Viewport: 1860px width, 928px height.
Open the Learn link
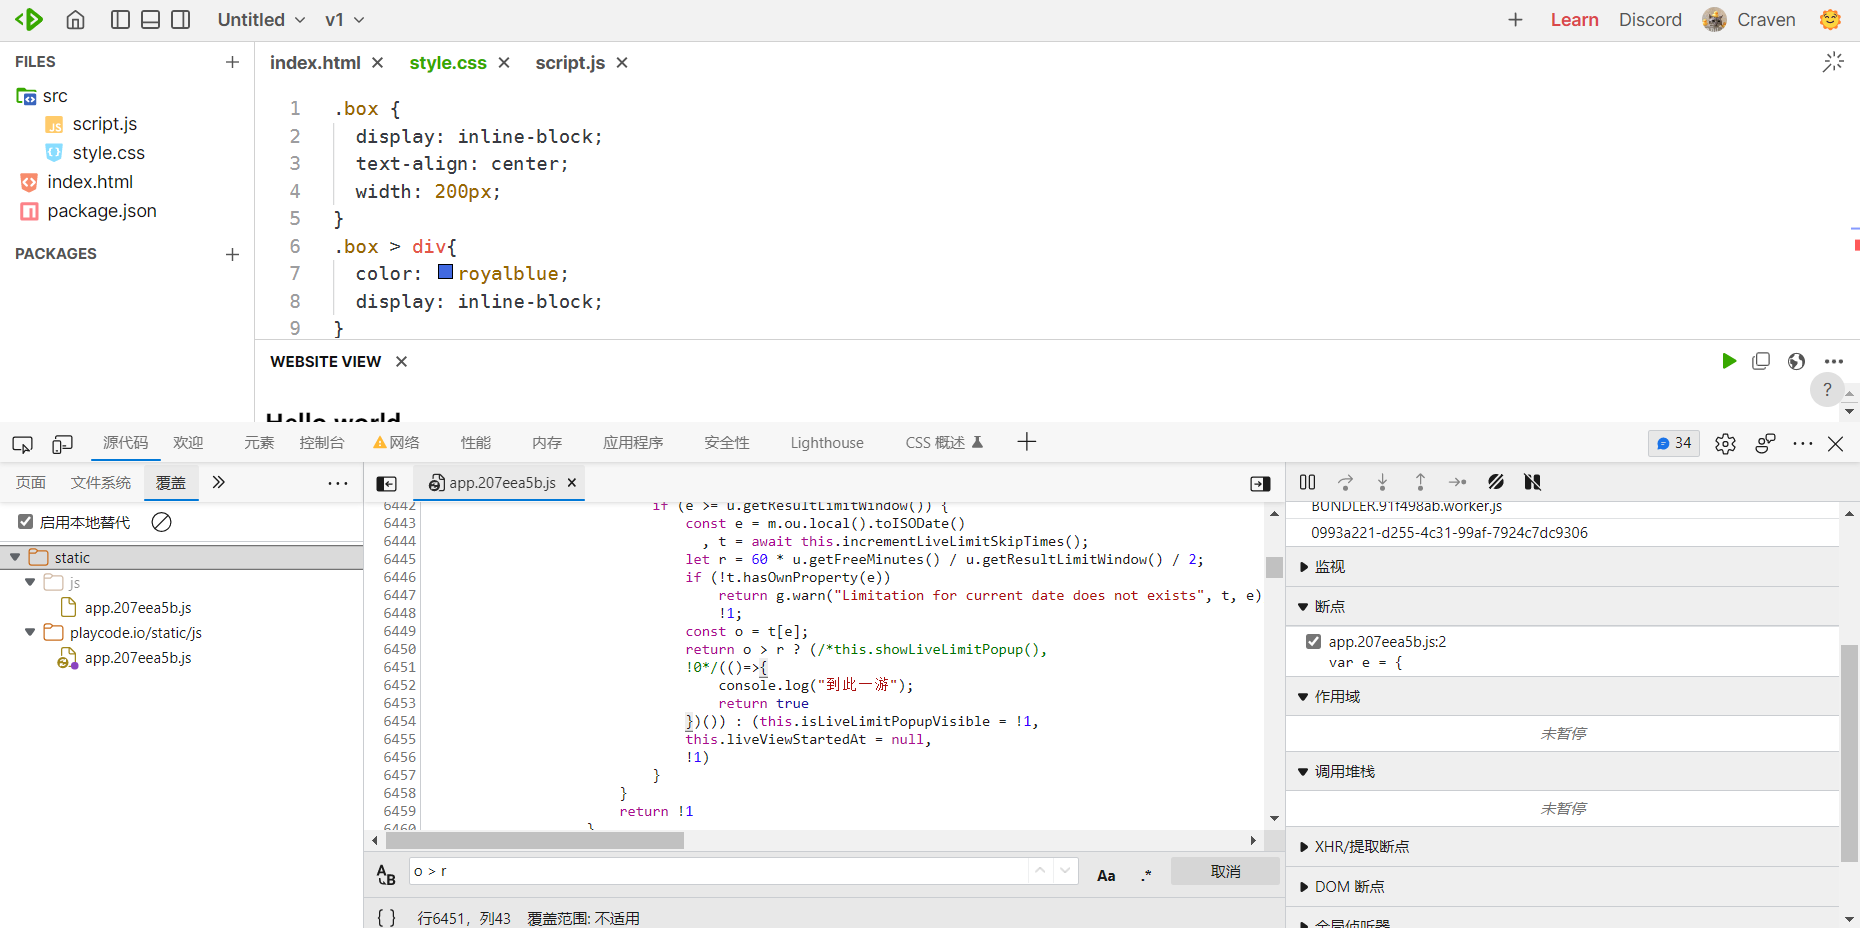click(x=1574, y=20)
